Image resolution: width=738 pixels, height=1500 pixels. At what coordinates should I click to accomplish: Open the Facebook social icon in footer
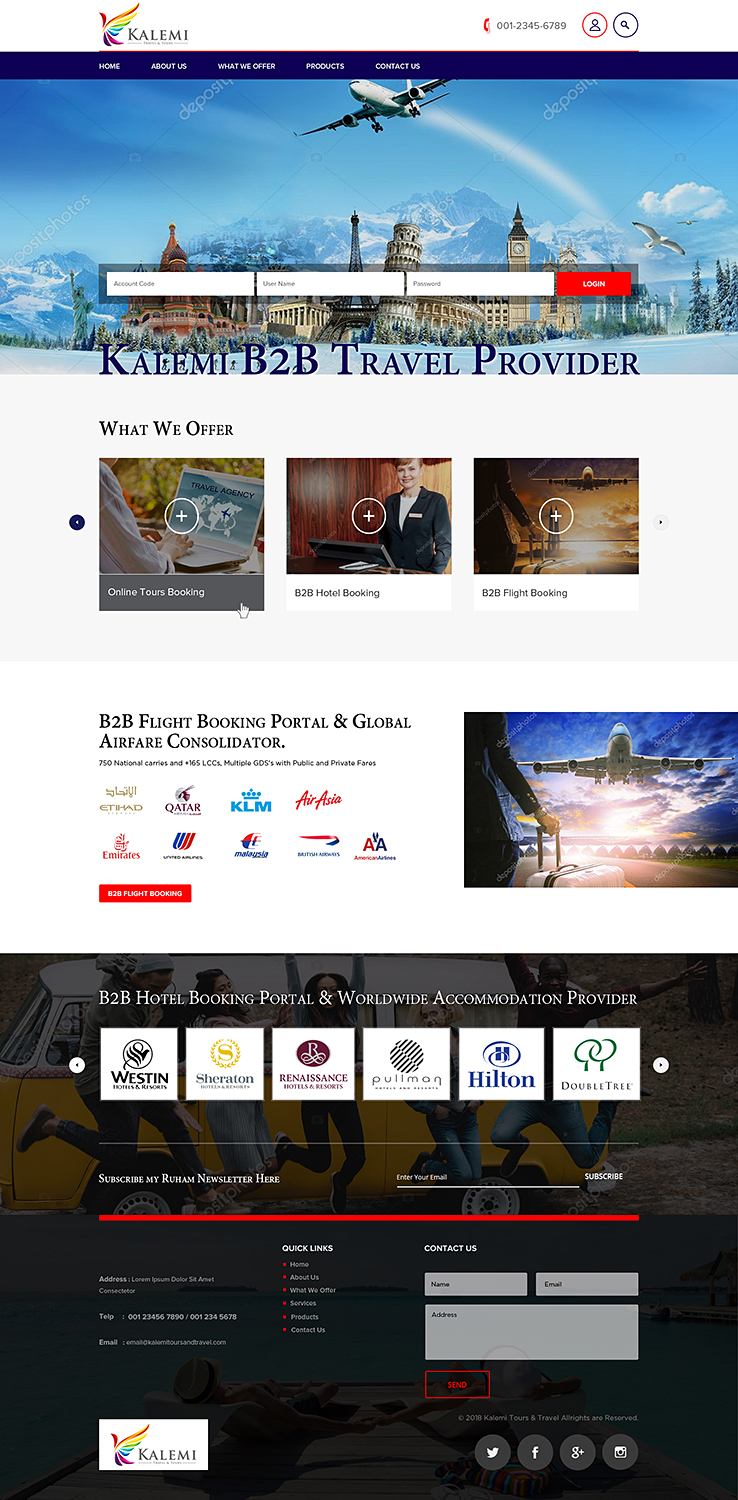click(535, 1452)
